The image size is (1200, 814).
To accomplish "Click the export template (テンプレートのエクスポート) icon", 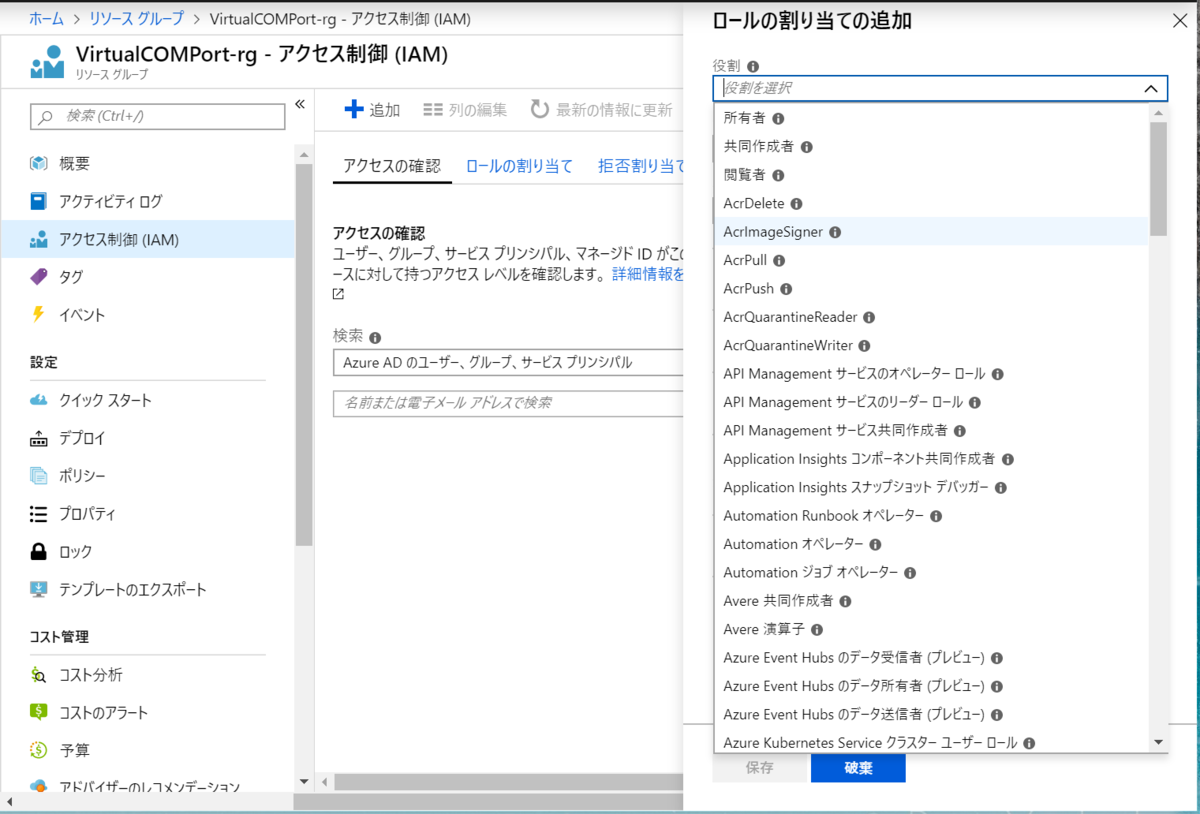I will (39, 589).
